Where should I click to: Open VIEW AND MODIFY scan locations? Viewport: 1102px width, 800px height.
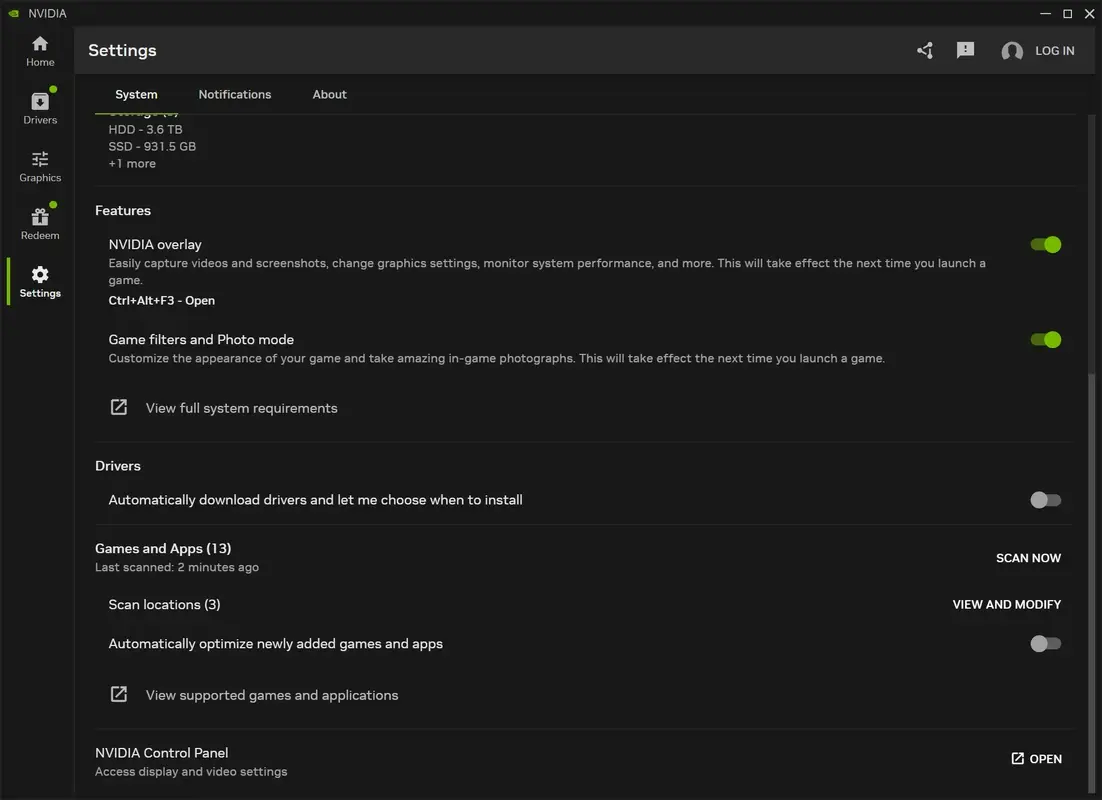[1006, 604]
